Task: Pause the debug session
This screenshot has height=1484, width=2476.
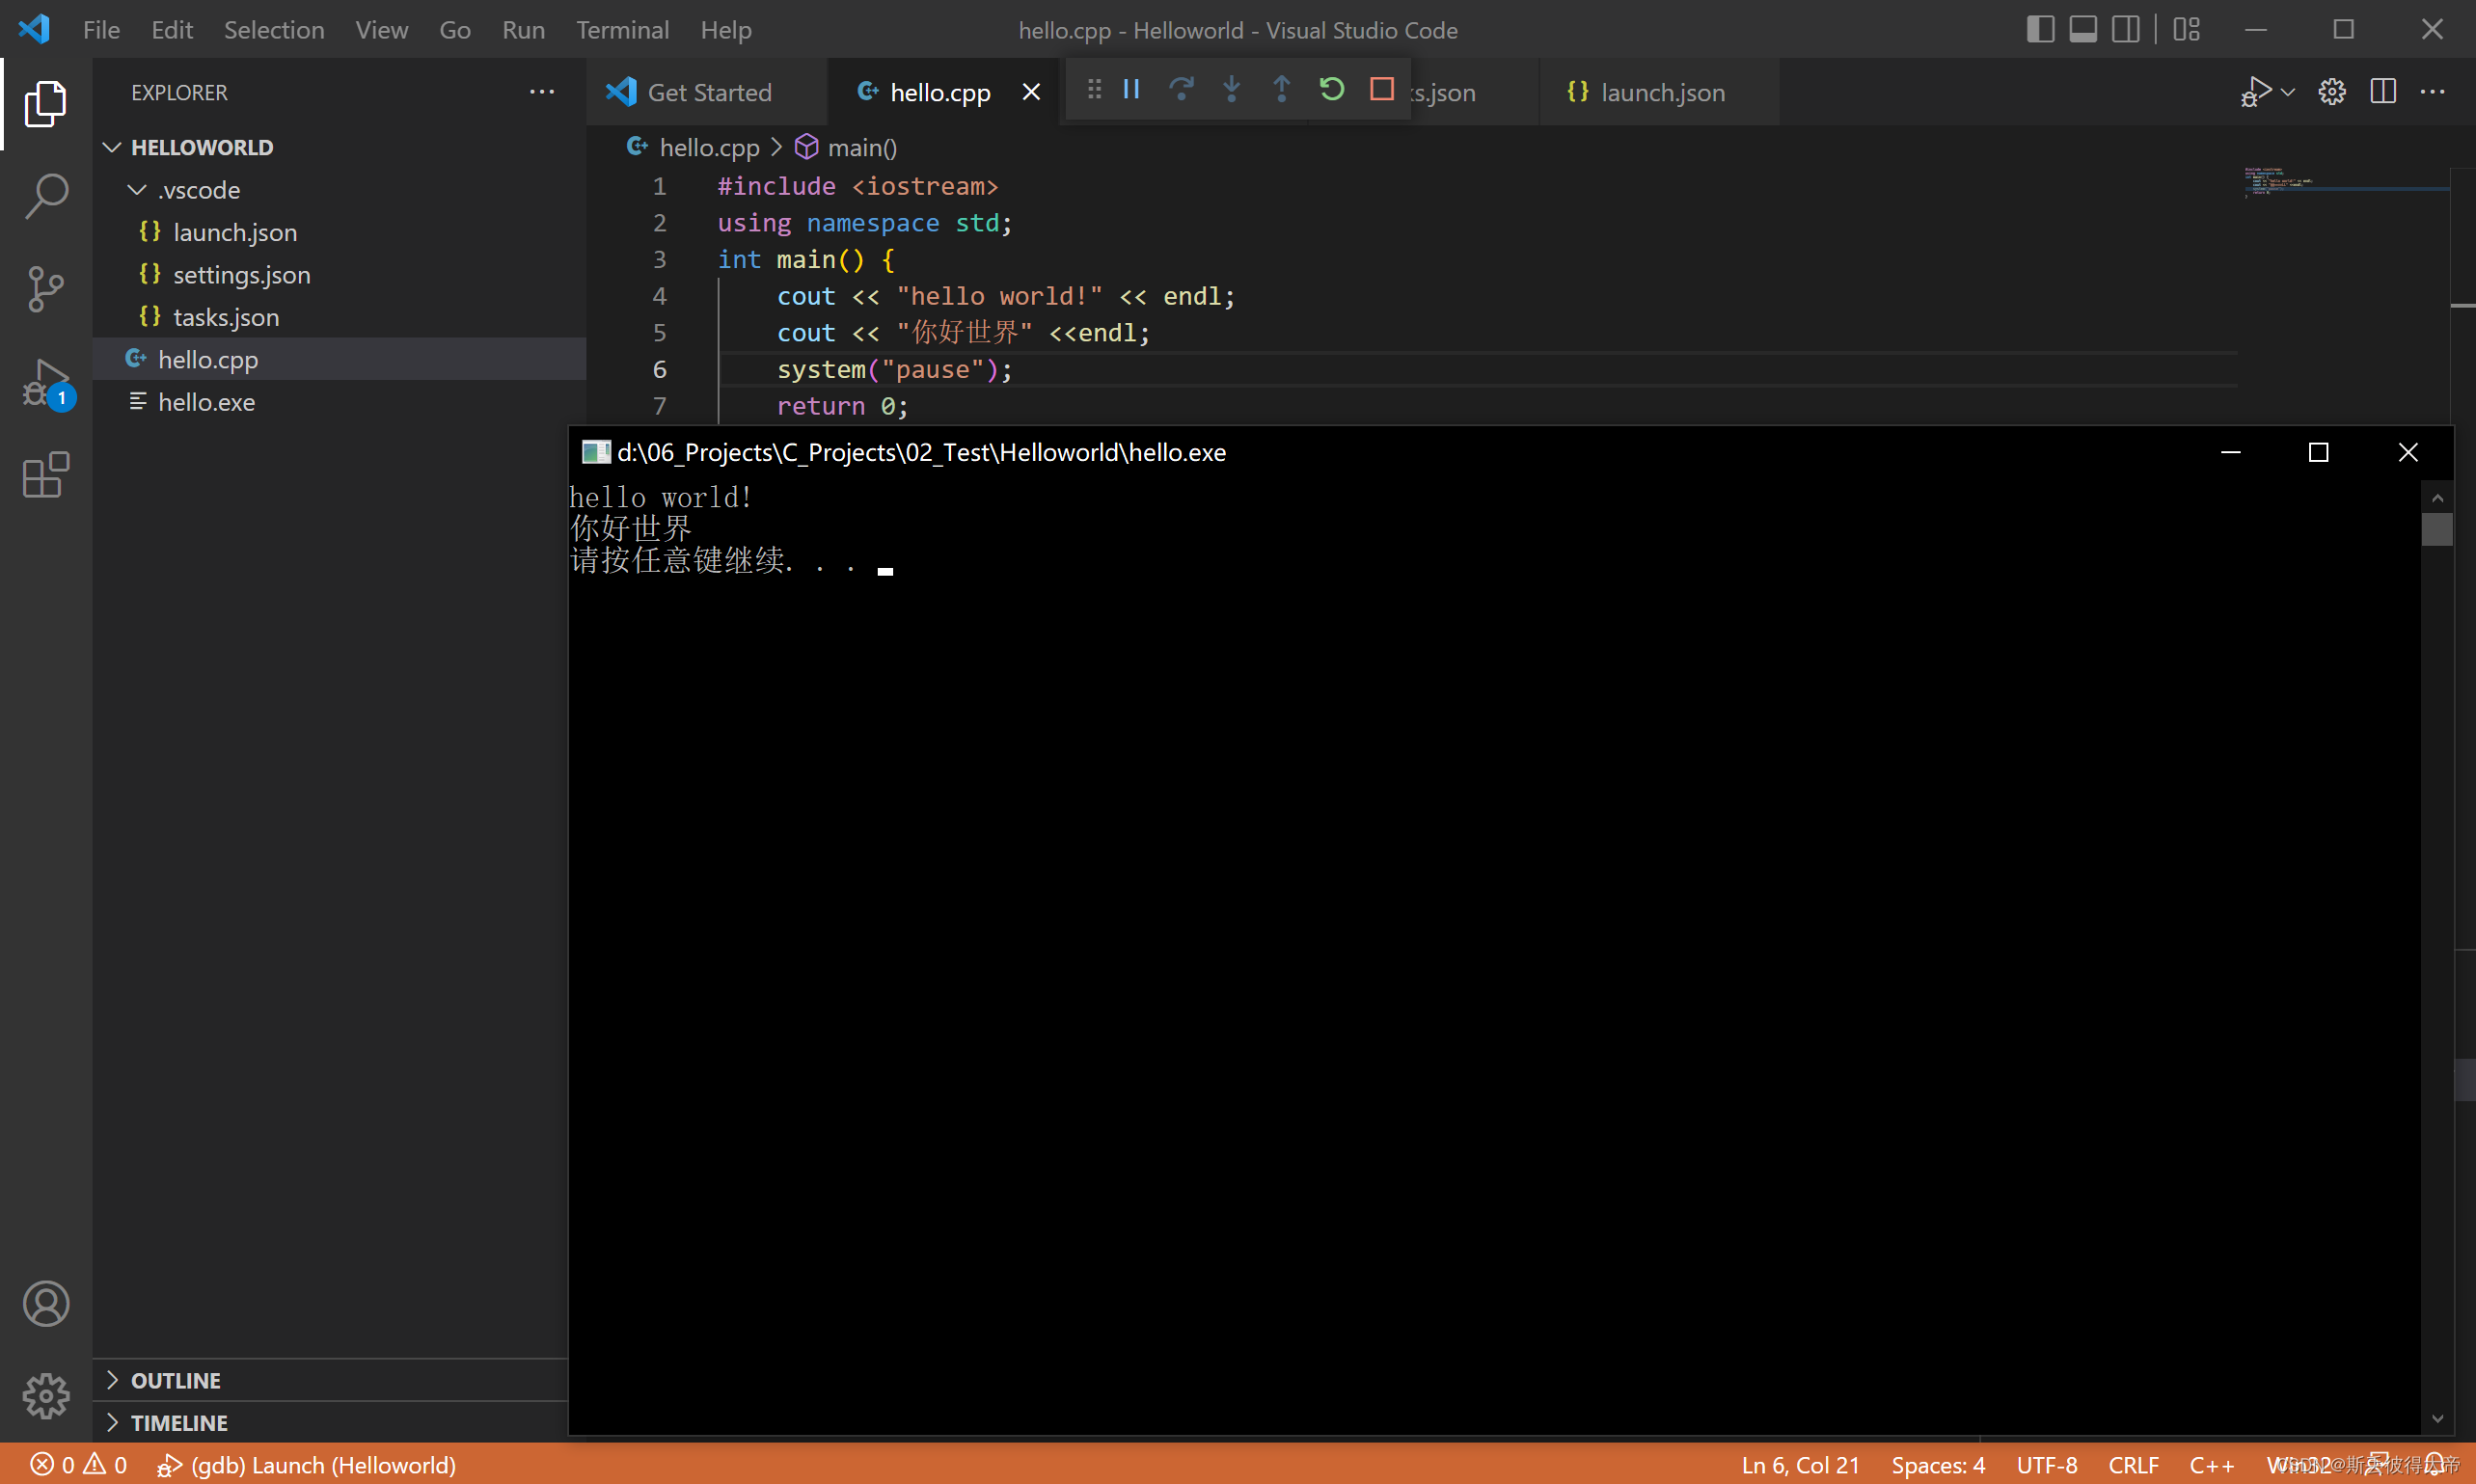Action: [1131, 90]
